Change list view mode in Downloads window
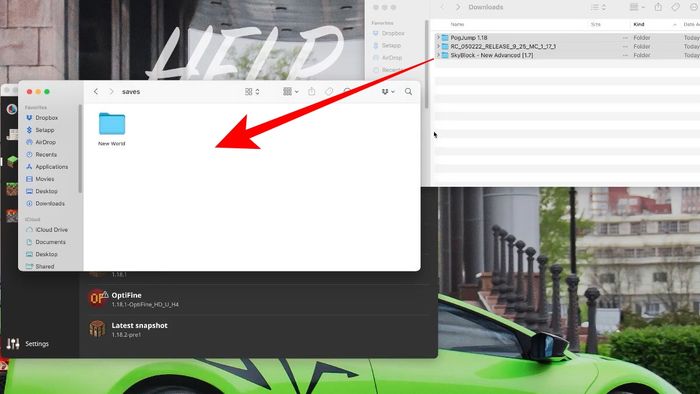700x394 pixels. [x=598, y=7]
